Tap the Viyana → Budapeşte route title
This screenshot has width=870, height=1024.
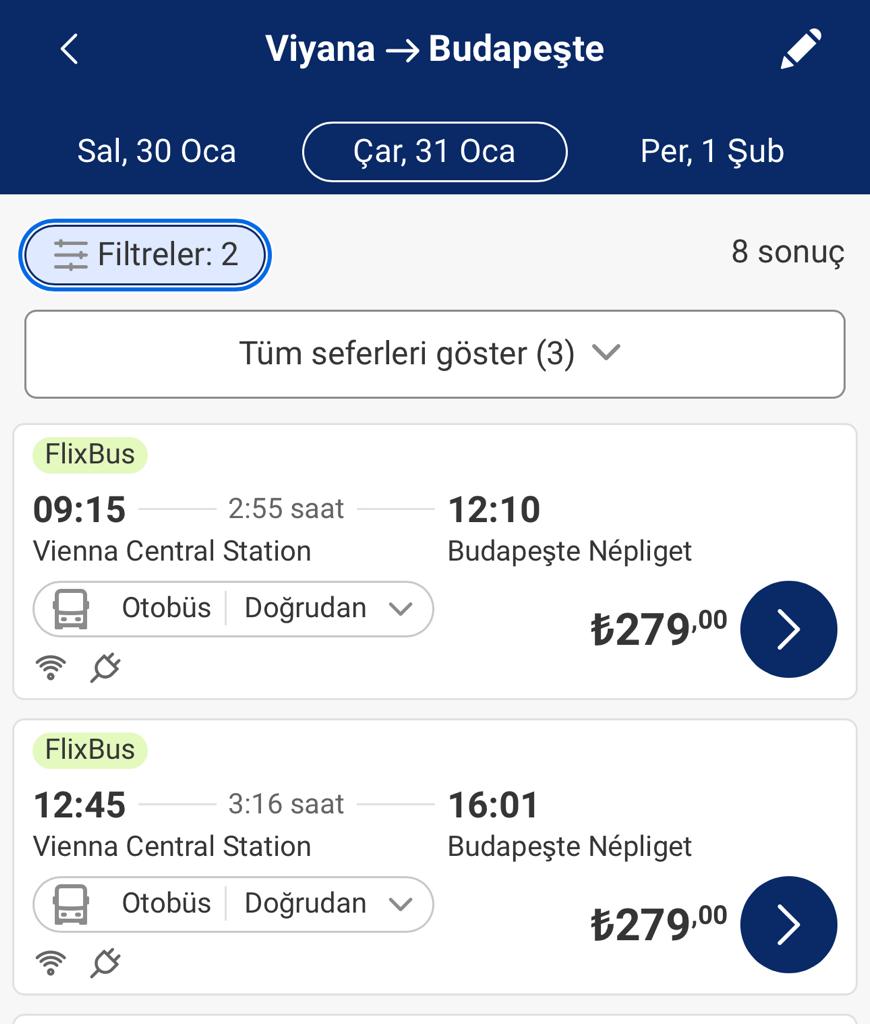[x=435, y=48]
